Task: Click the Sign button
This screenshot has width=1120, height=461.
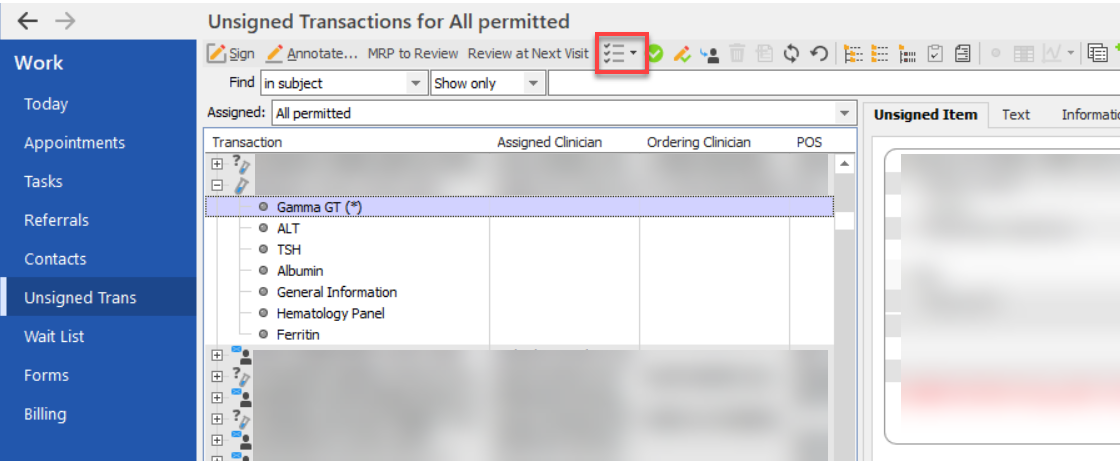Action: pos(231,54)
